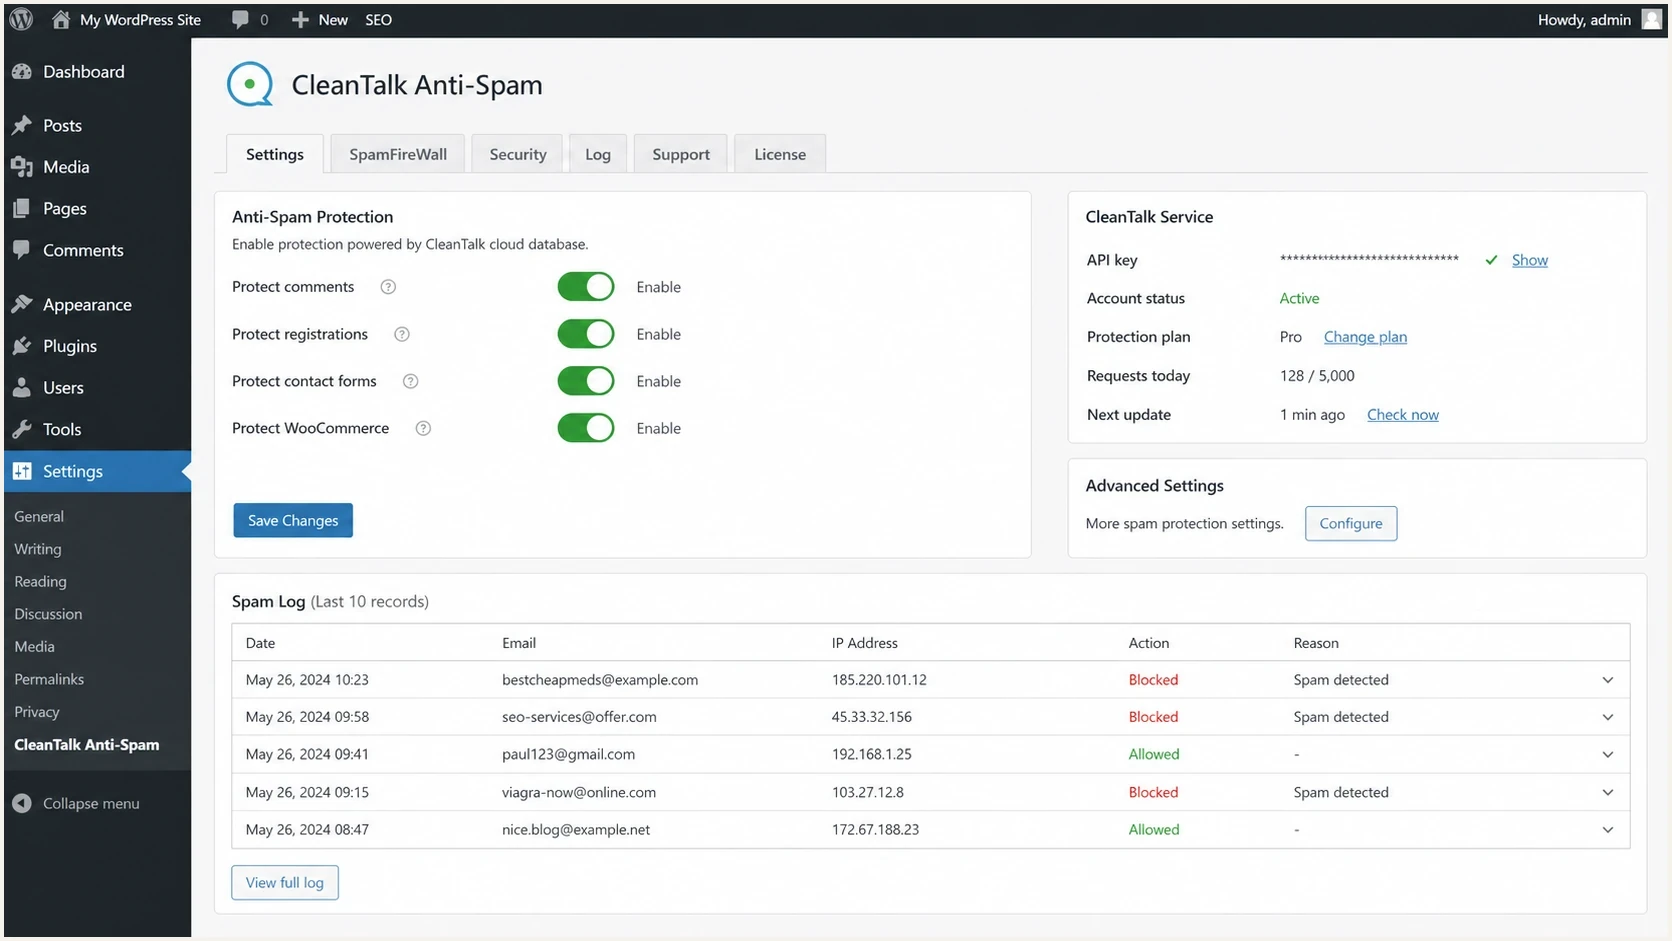The image size is (1672, 941).
Task: Click IP address 172.67.188.23
Action: click(x=875, y=830)
